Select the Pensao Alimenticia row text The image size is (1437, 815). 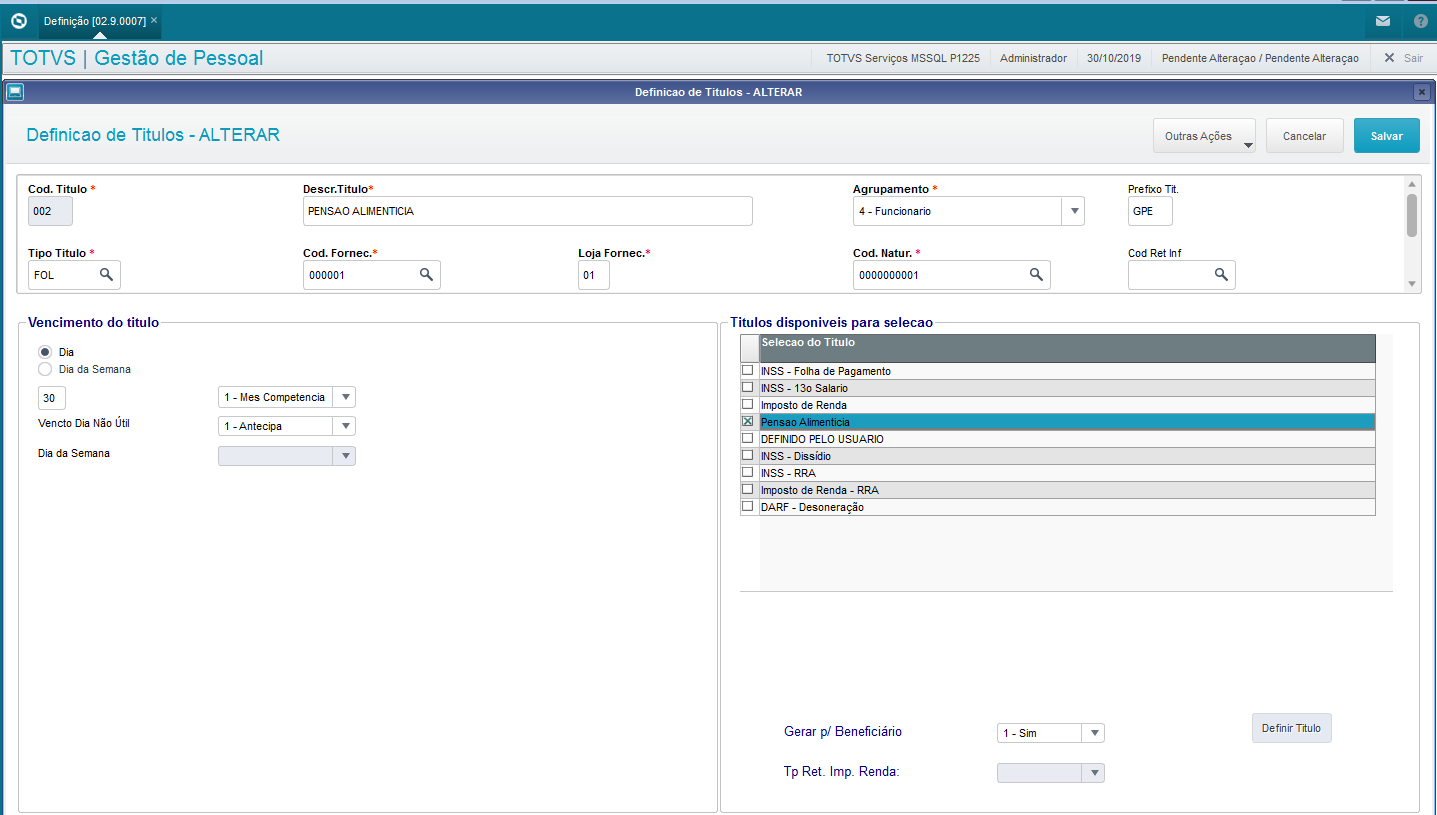coord(805,422)
